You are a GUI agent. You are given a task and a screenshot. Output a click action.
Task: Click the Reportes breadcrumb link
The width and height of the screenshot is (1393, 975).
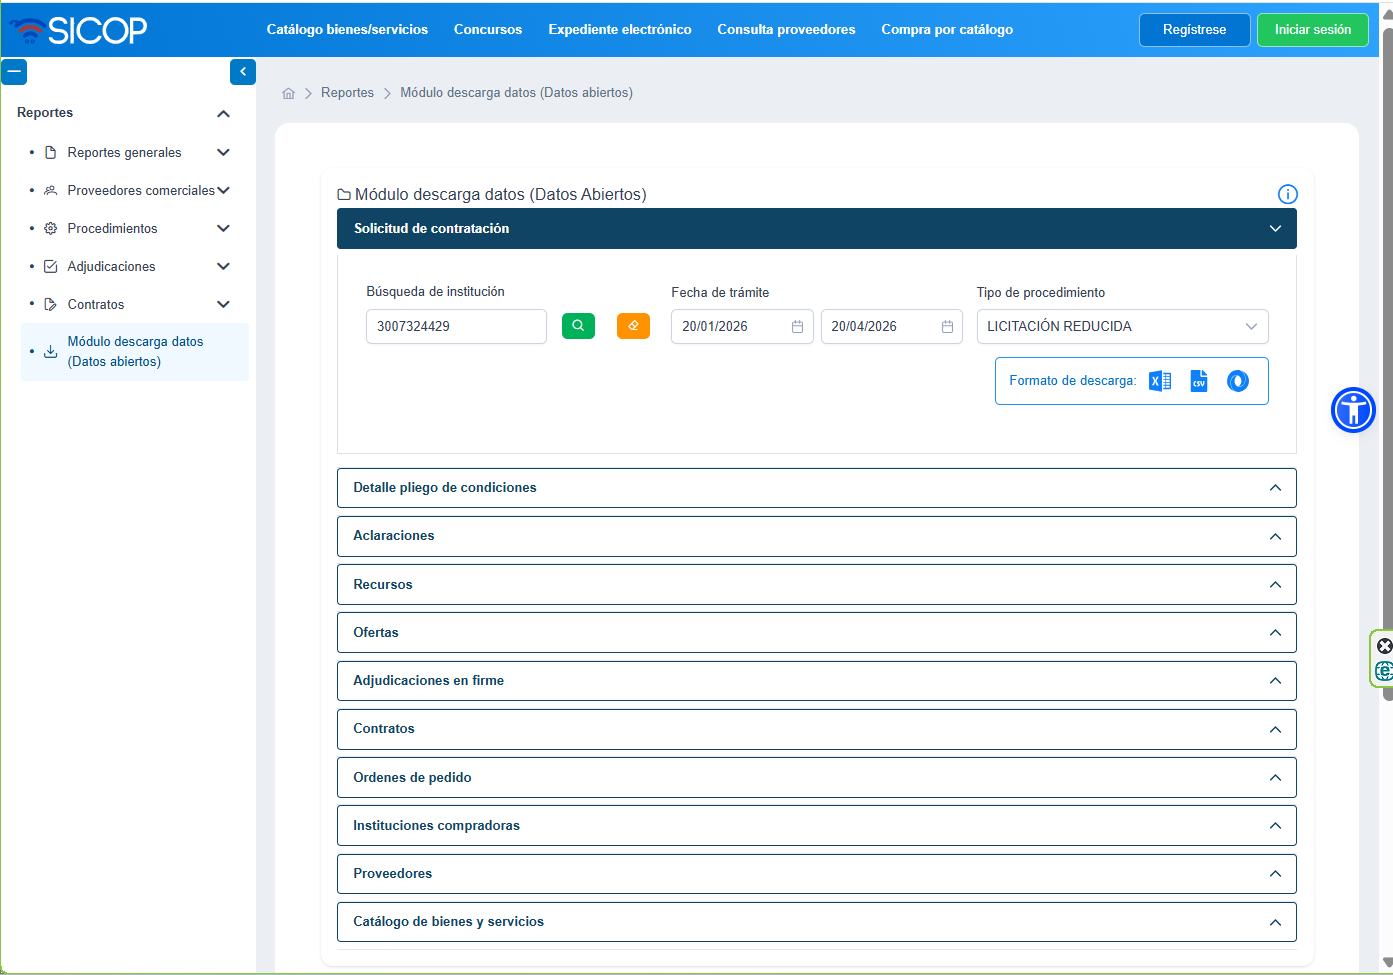347,92
